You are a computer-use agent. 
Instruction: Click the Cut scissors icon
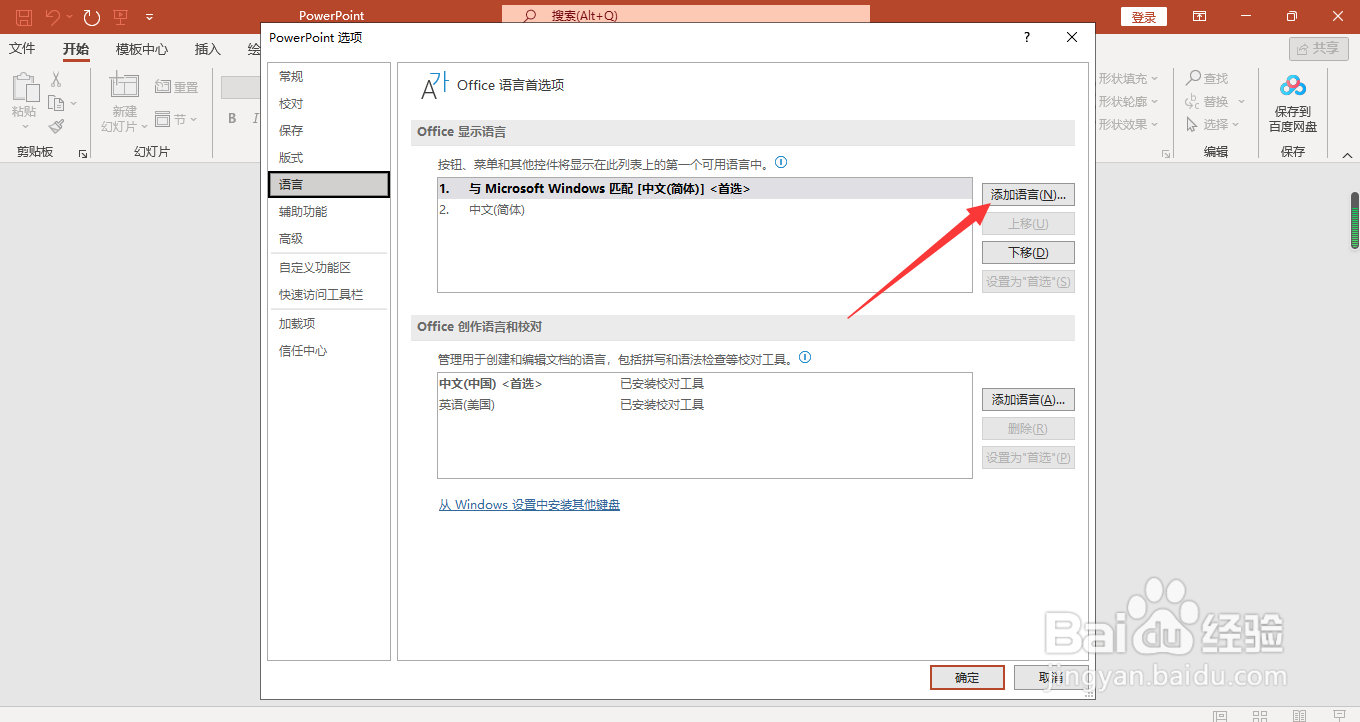[56, 80]
